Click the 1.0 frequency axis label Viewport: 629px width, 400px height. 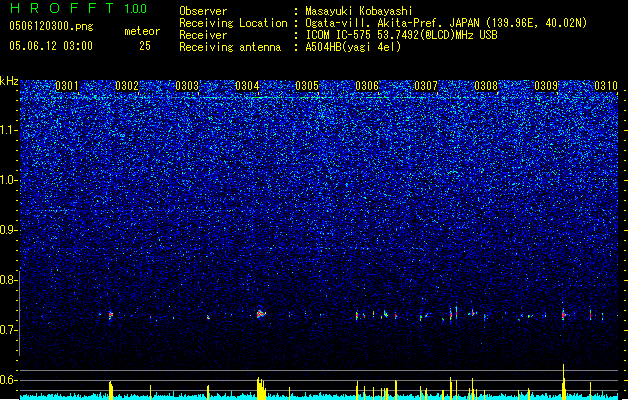pyautogui.click(x=9, y=180)
